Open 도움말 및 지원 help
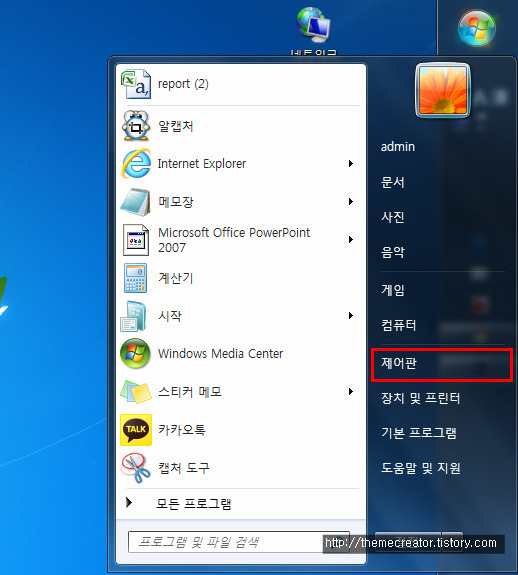The height and width of the screenshot is (575, 518). tap(420, 468)
